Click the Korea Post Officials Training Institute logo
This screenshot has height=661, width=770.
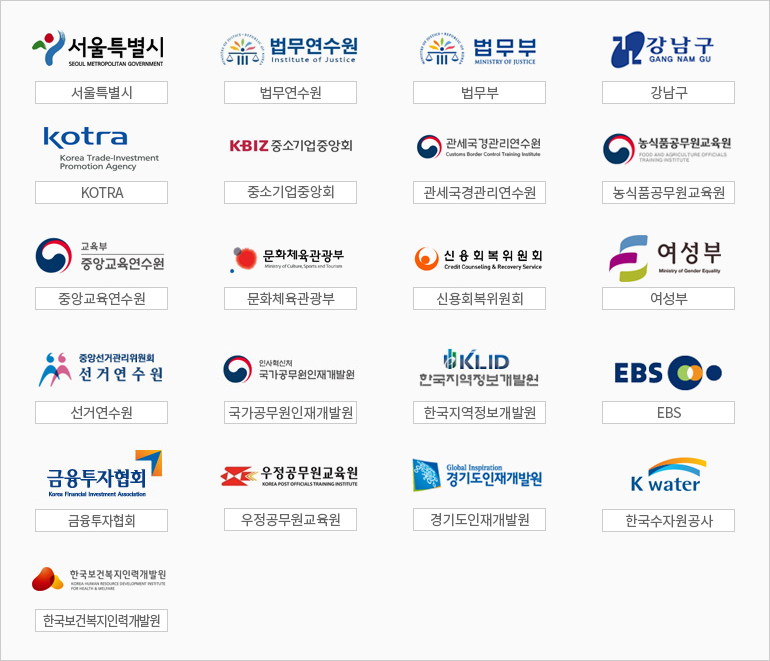pyautogui.click(x=289, y=476)
